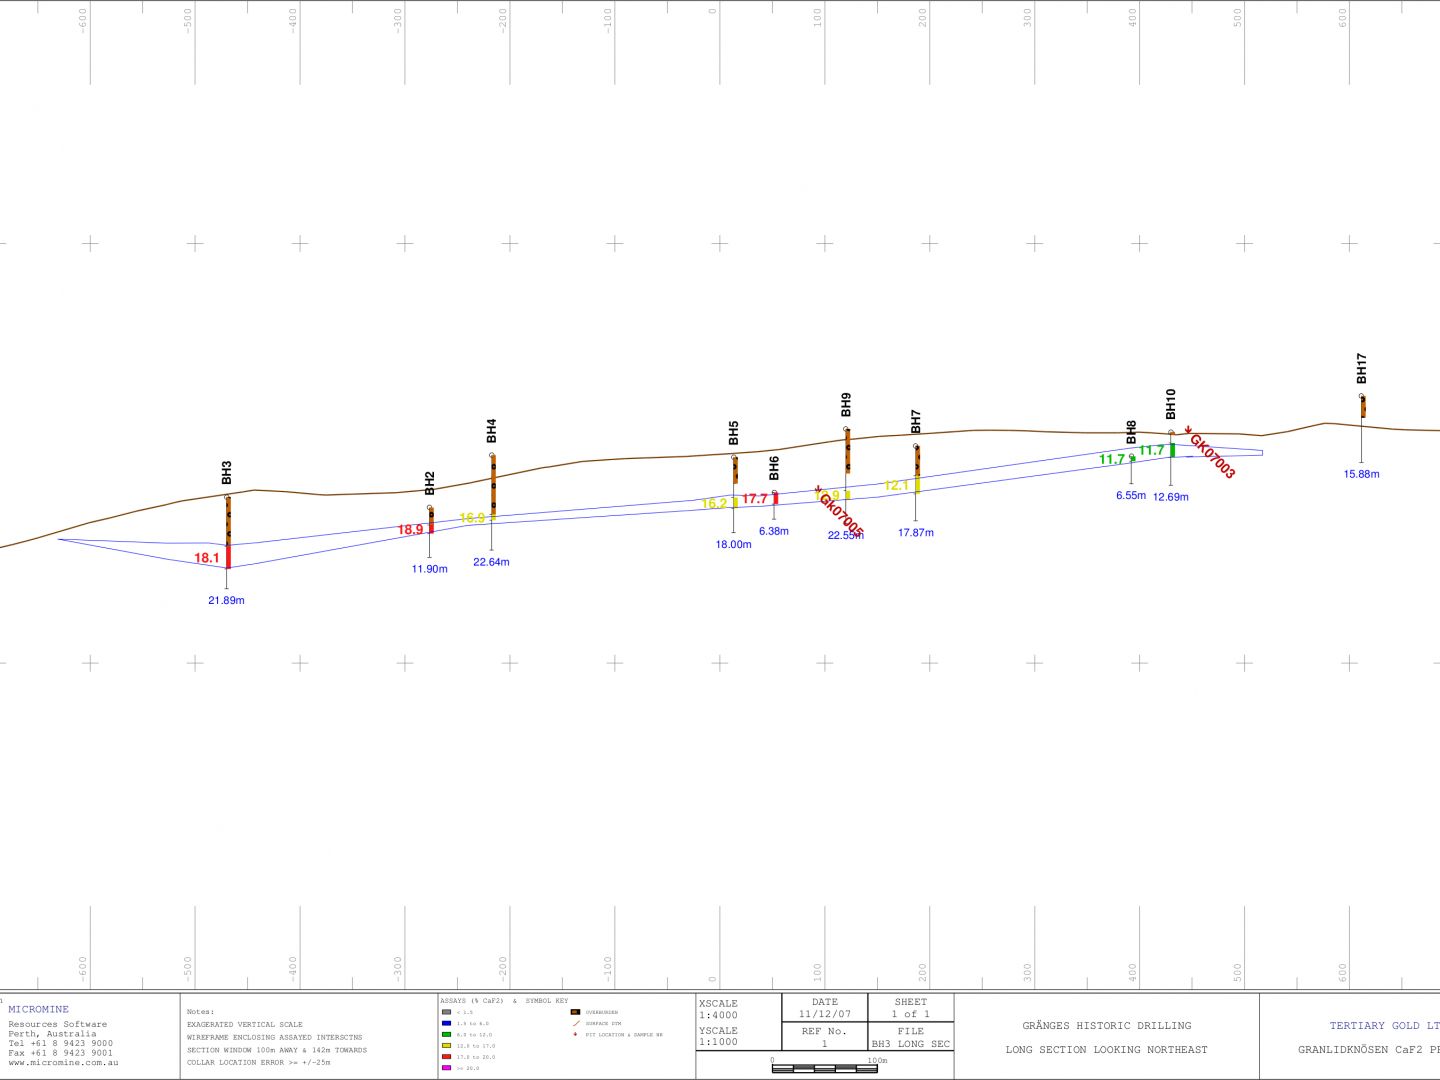
Task: Click the Overburden symbol in the key
Action: (x=575, y=1013)
